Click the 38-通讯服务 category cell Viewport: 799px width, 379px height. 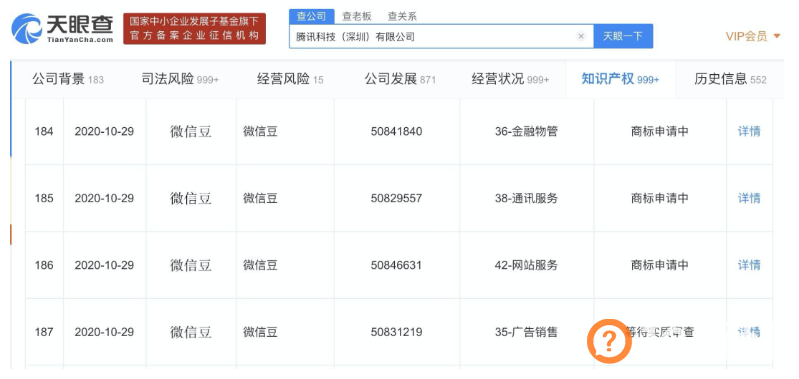click(526, 198)
